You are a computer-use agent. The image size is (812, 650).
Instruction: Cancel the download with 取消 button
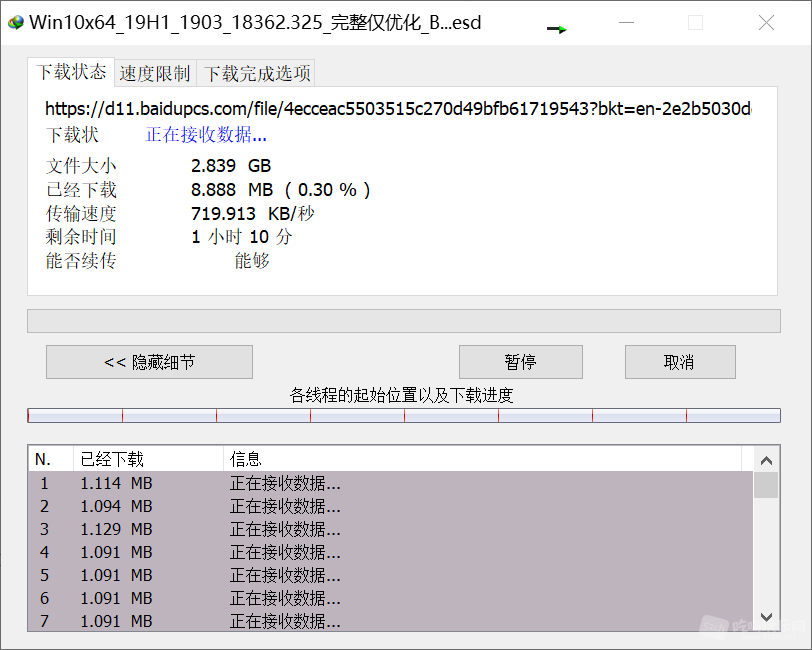(x=680, y=362)
